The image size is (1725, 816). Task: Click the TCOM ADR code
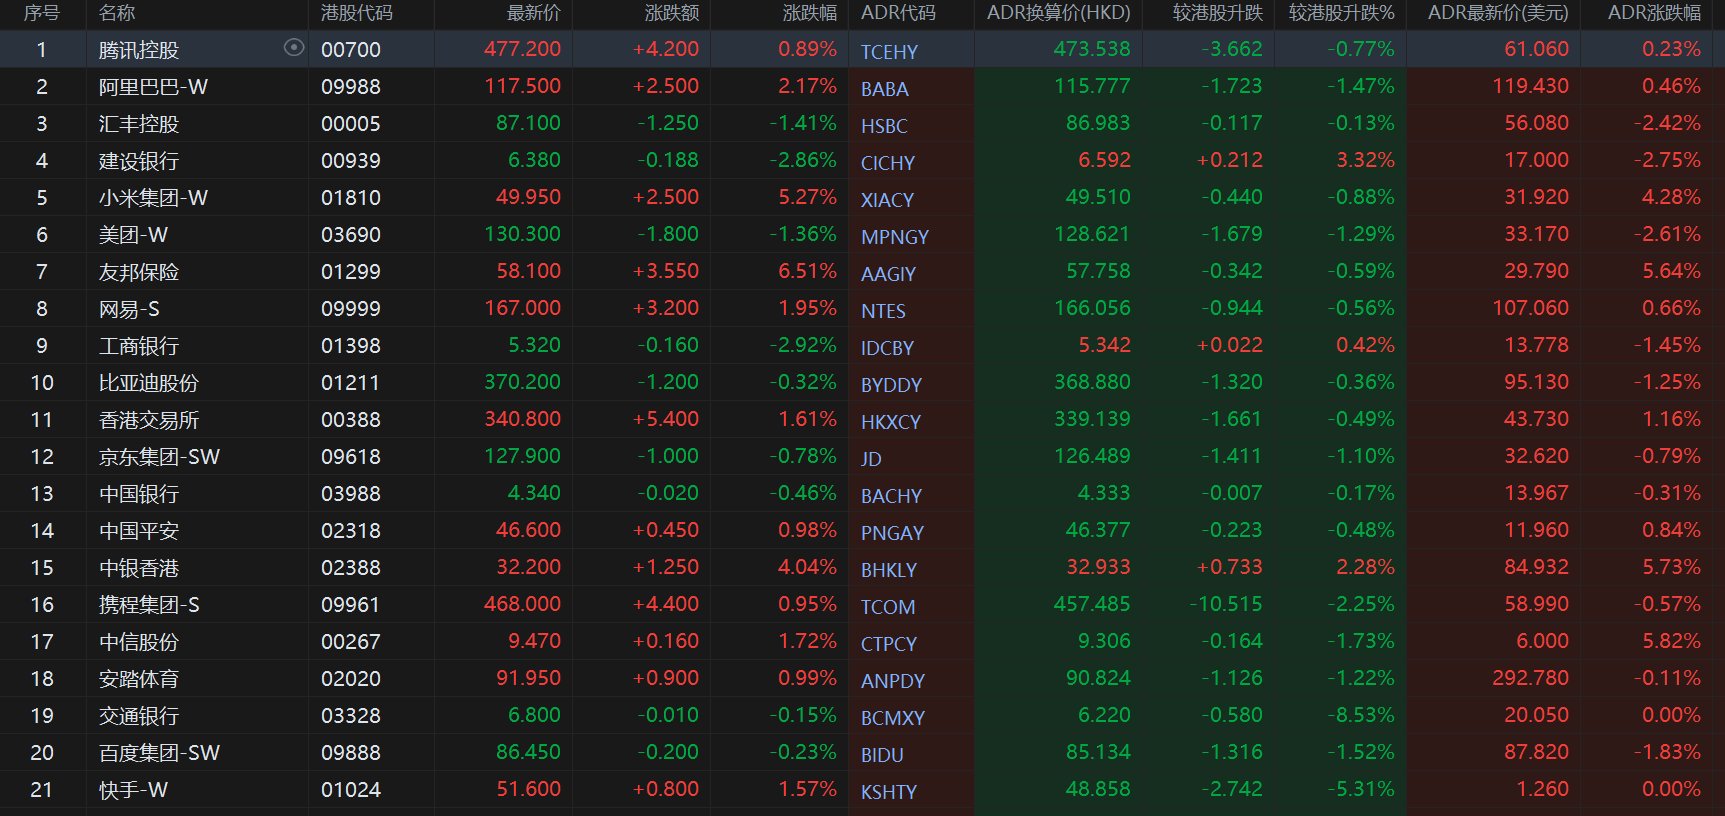click(888, 607)
